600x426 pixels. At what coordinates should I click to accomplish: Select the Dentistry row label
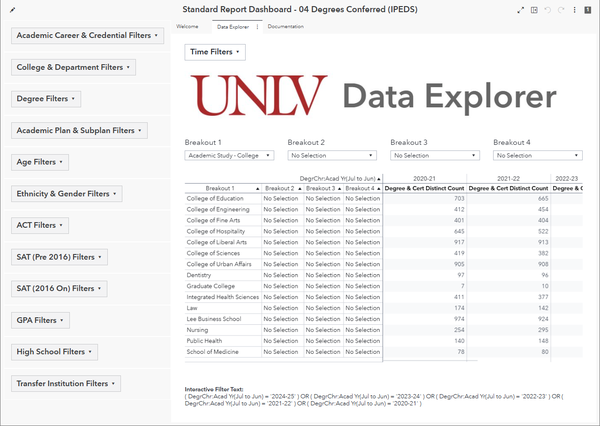pos(199,275)
